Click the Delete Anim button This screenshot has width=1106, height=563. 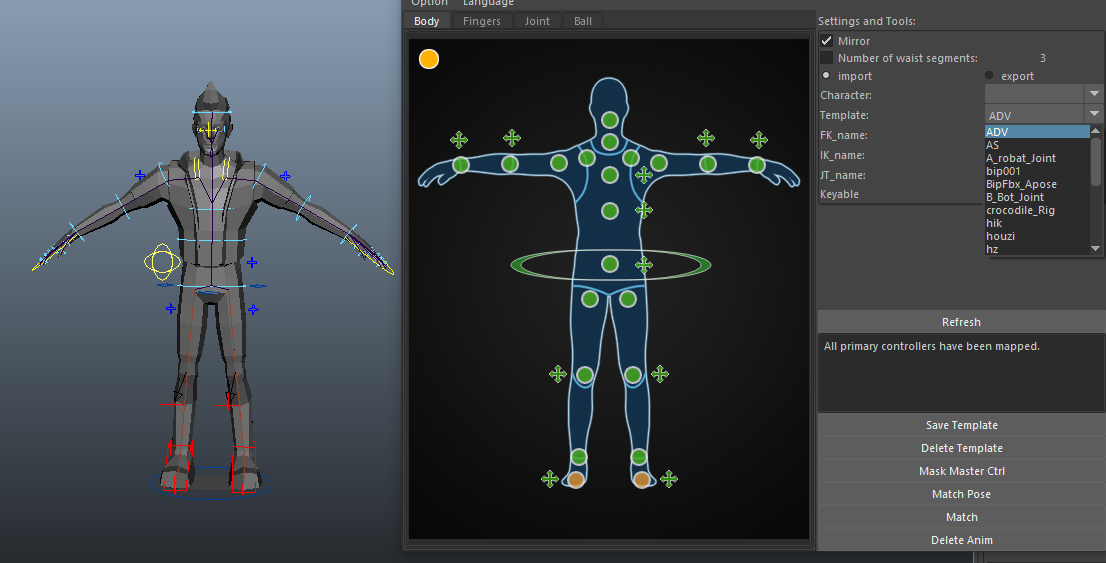pos(961,540)
